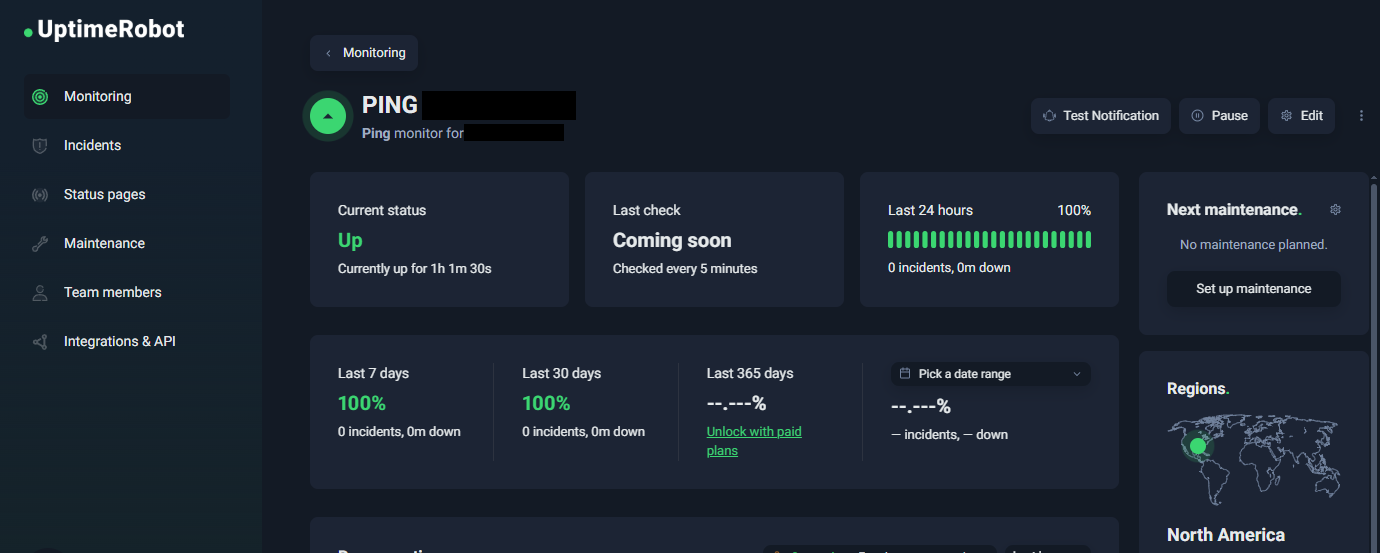Click the Incidents shield icon
1380x553 pixels.
40,146
